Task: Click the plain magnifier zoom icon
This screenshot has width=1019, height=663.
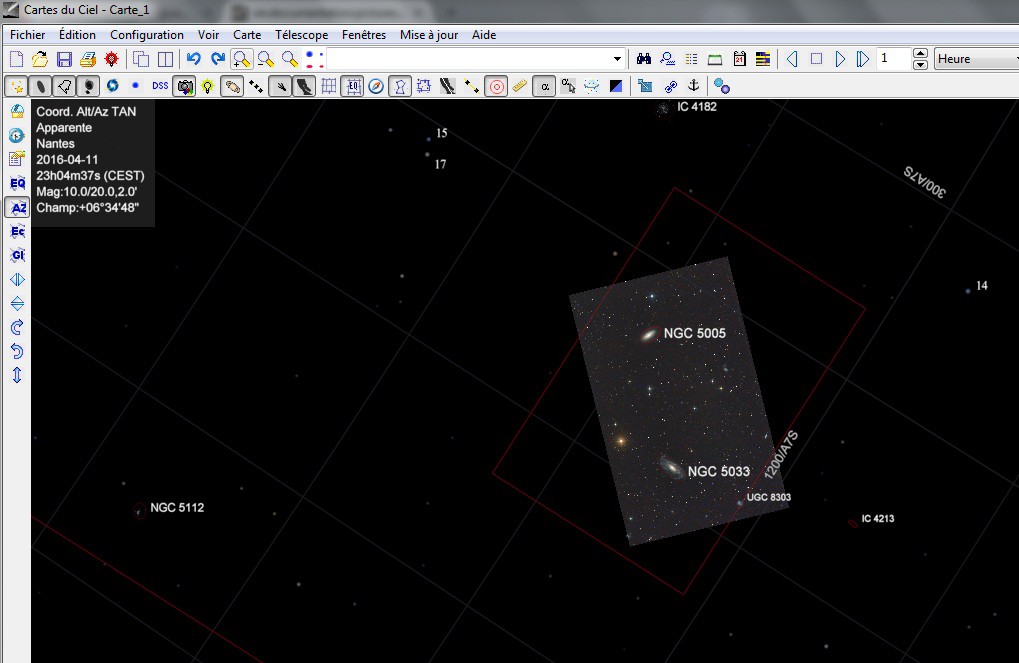Action: (x=290, y=59)
